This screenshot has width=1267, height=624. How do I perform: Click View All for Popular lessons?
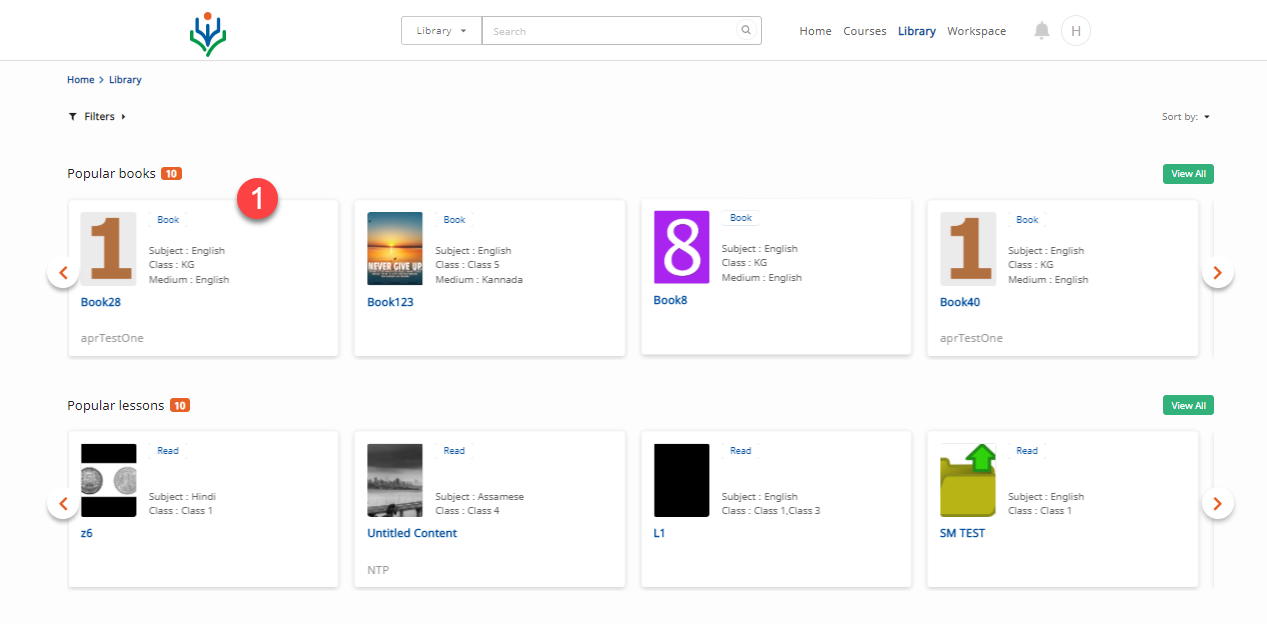(x=1188, y=405)
